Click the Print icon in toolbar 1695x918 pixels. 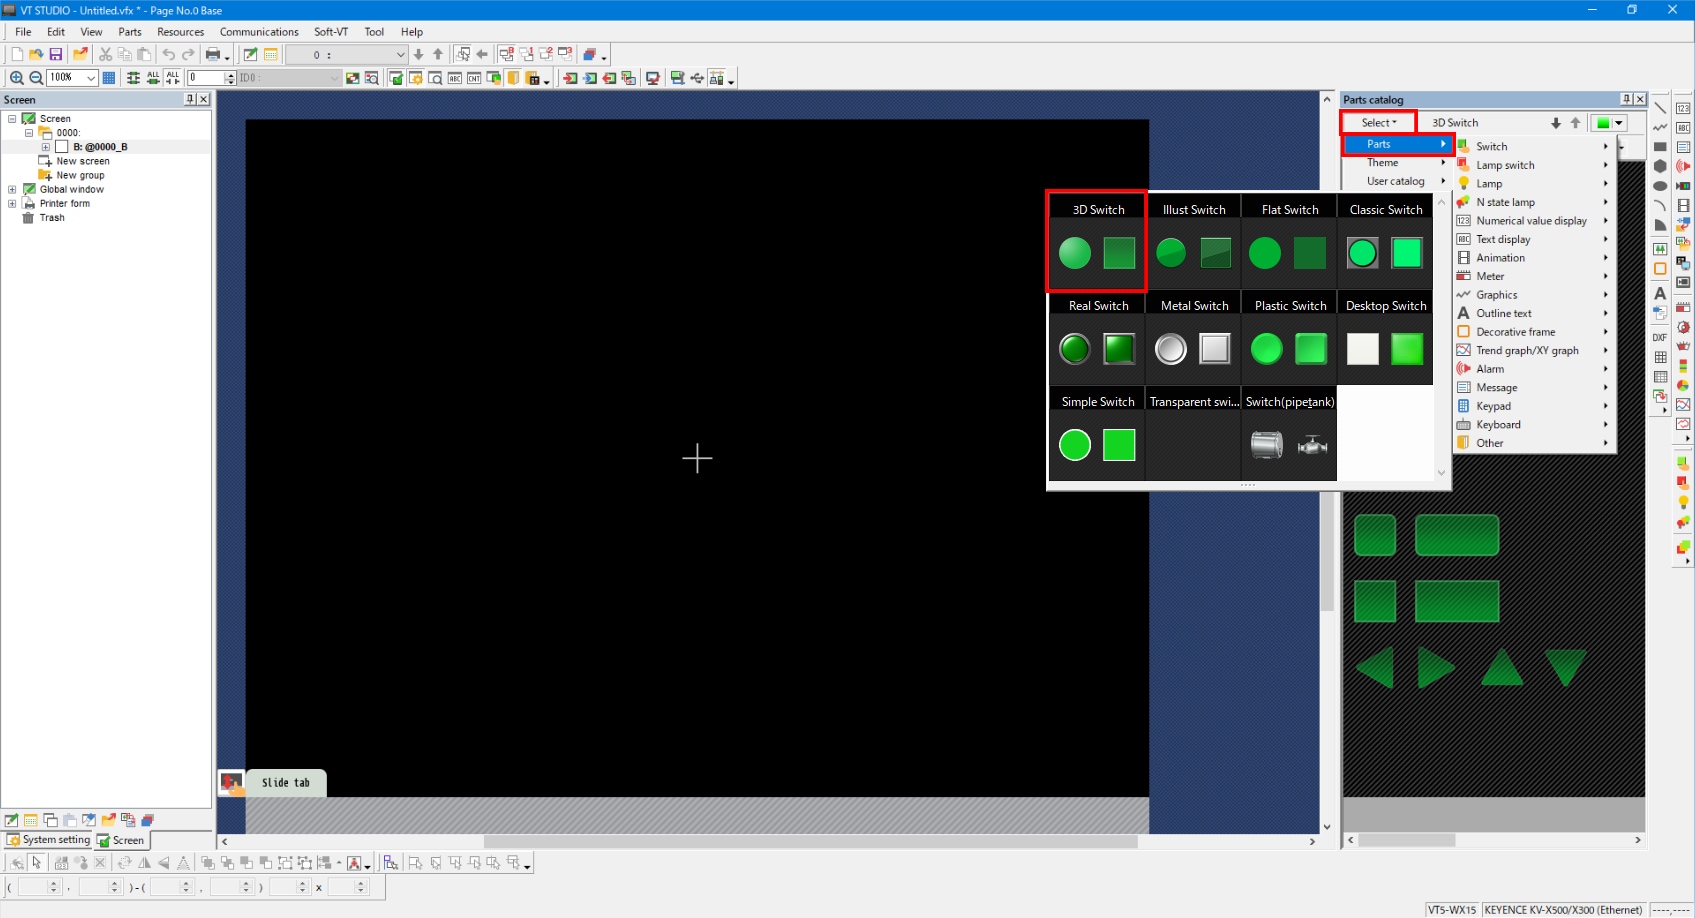pos(212,54)
